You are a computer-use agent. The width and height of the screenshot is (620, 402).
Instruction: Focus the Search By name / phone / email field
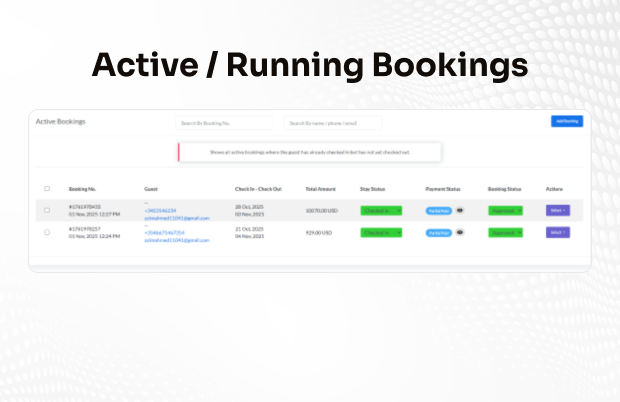(333, 123)
